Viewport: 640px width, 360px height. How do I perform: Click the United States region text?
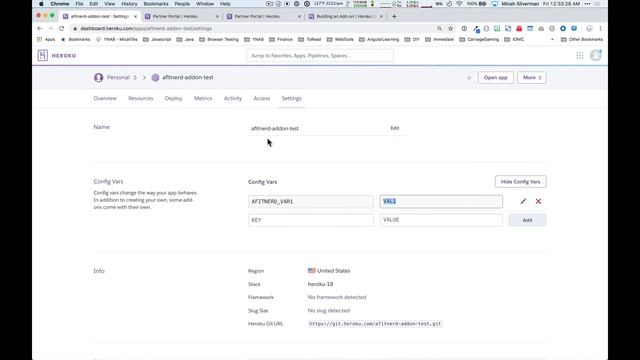point(333,271)
